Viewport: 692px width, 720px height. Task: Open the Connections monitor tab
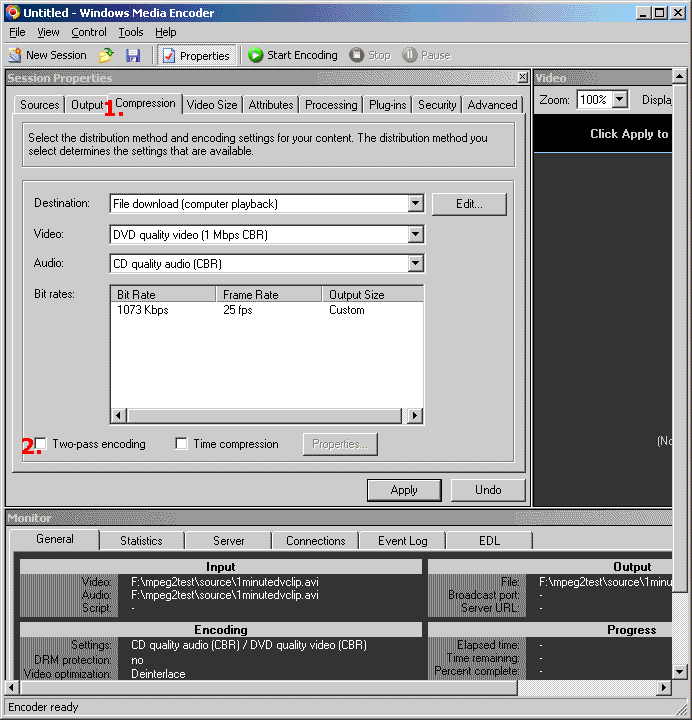point(315,541)
